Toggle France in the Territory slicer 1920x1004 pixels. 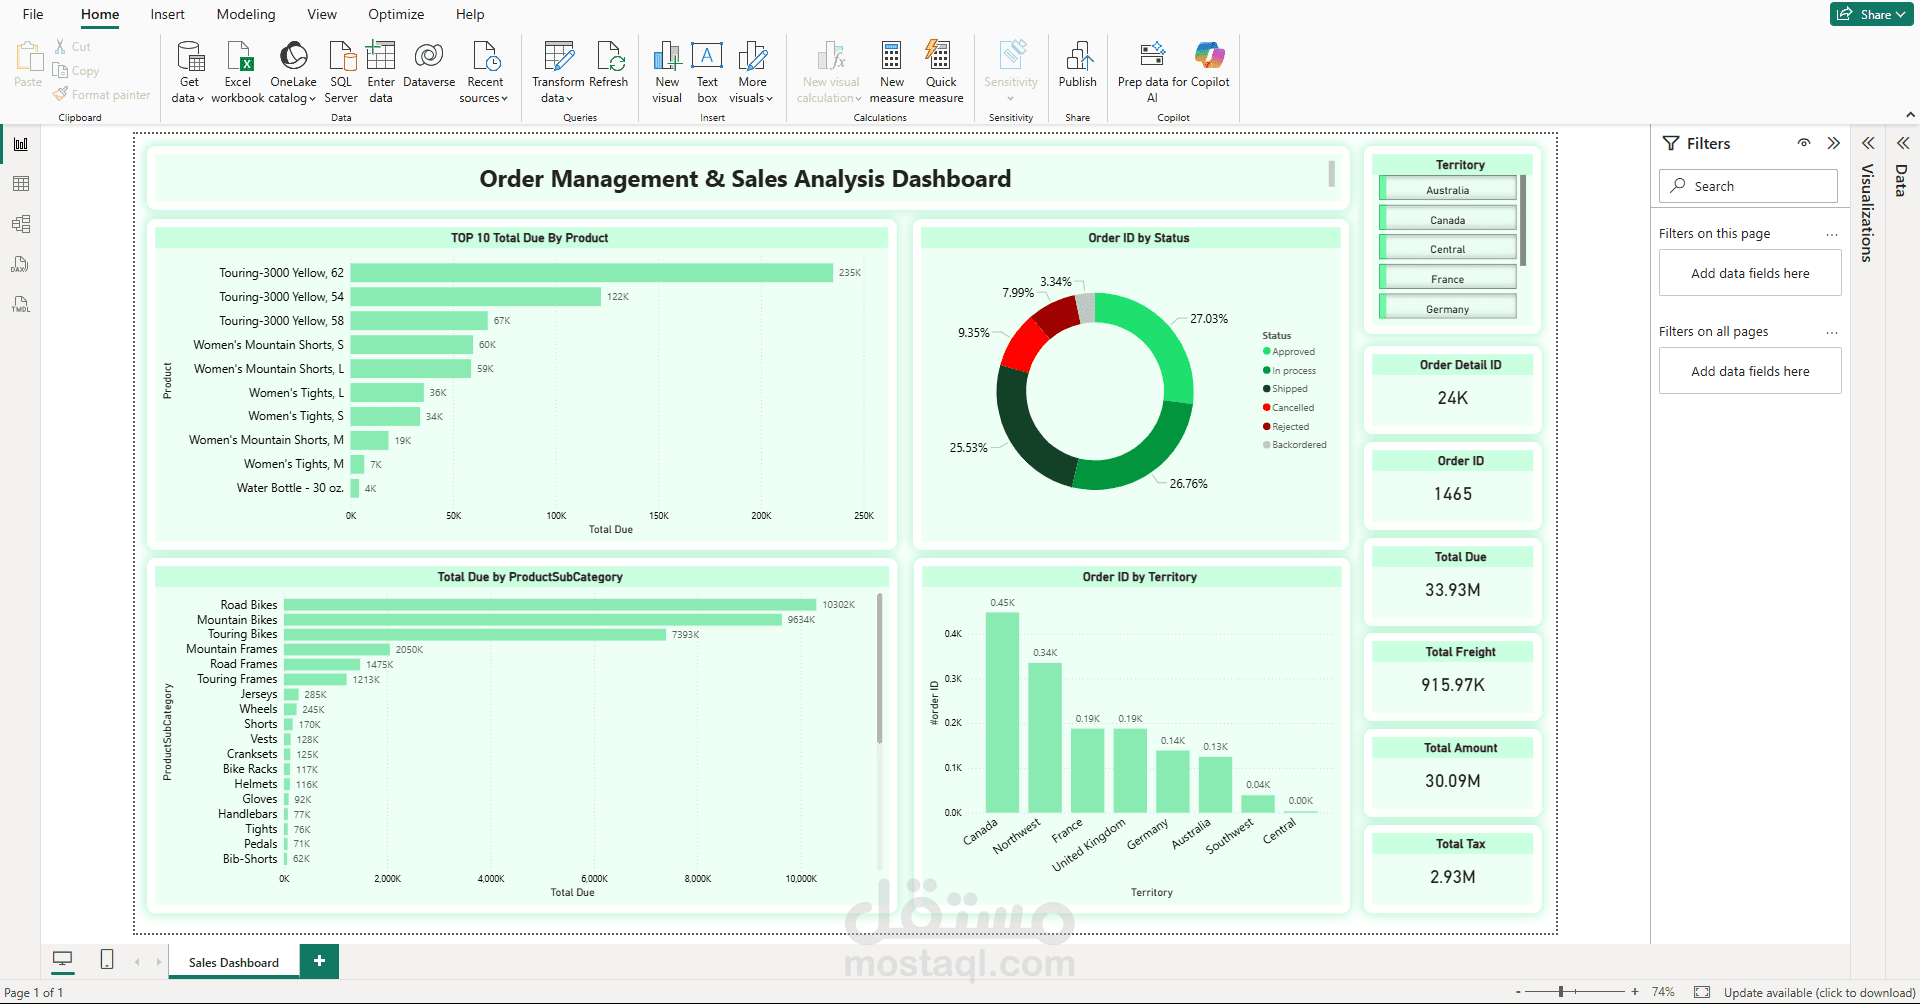(1447, 279)
